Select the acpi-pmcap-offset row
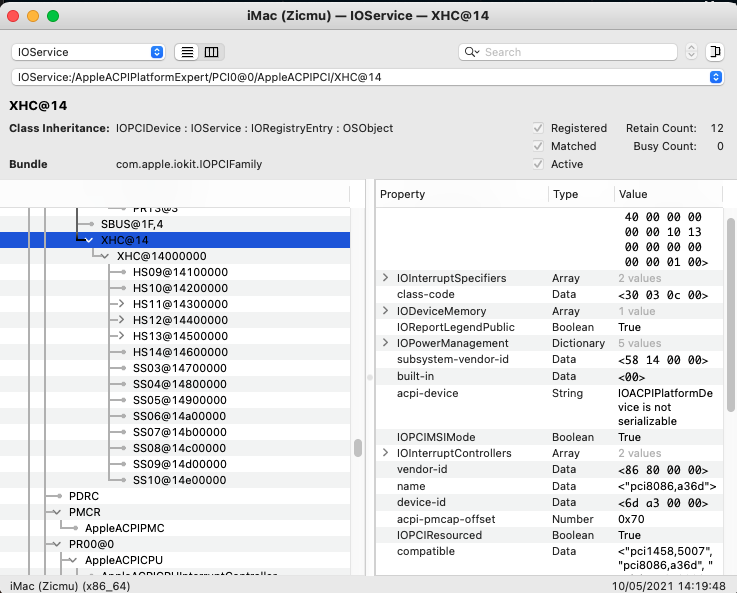737x593 pixels. [549, 519]
